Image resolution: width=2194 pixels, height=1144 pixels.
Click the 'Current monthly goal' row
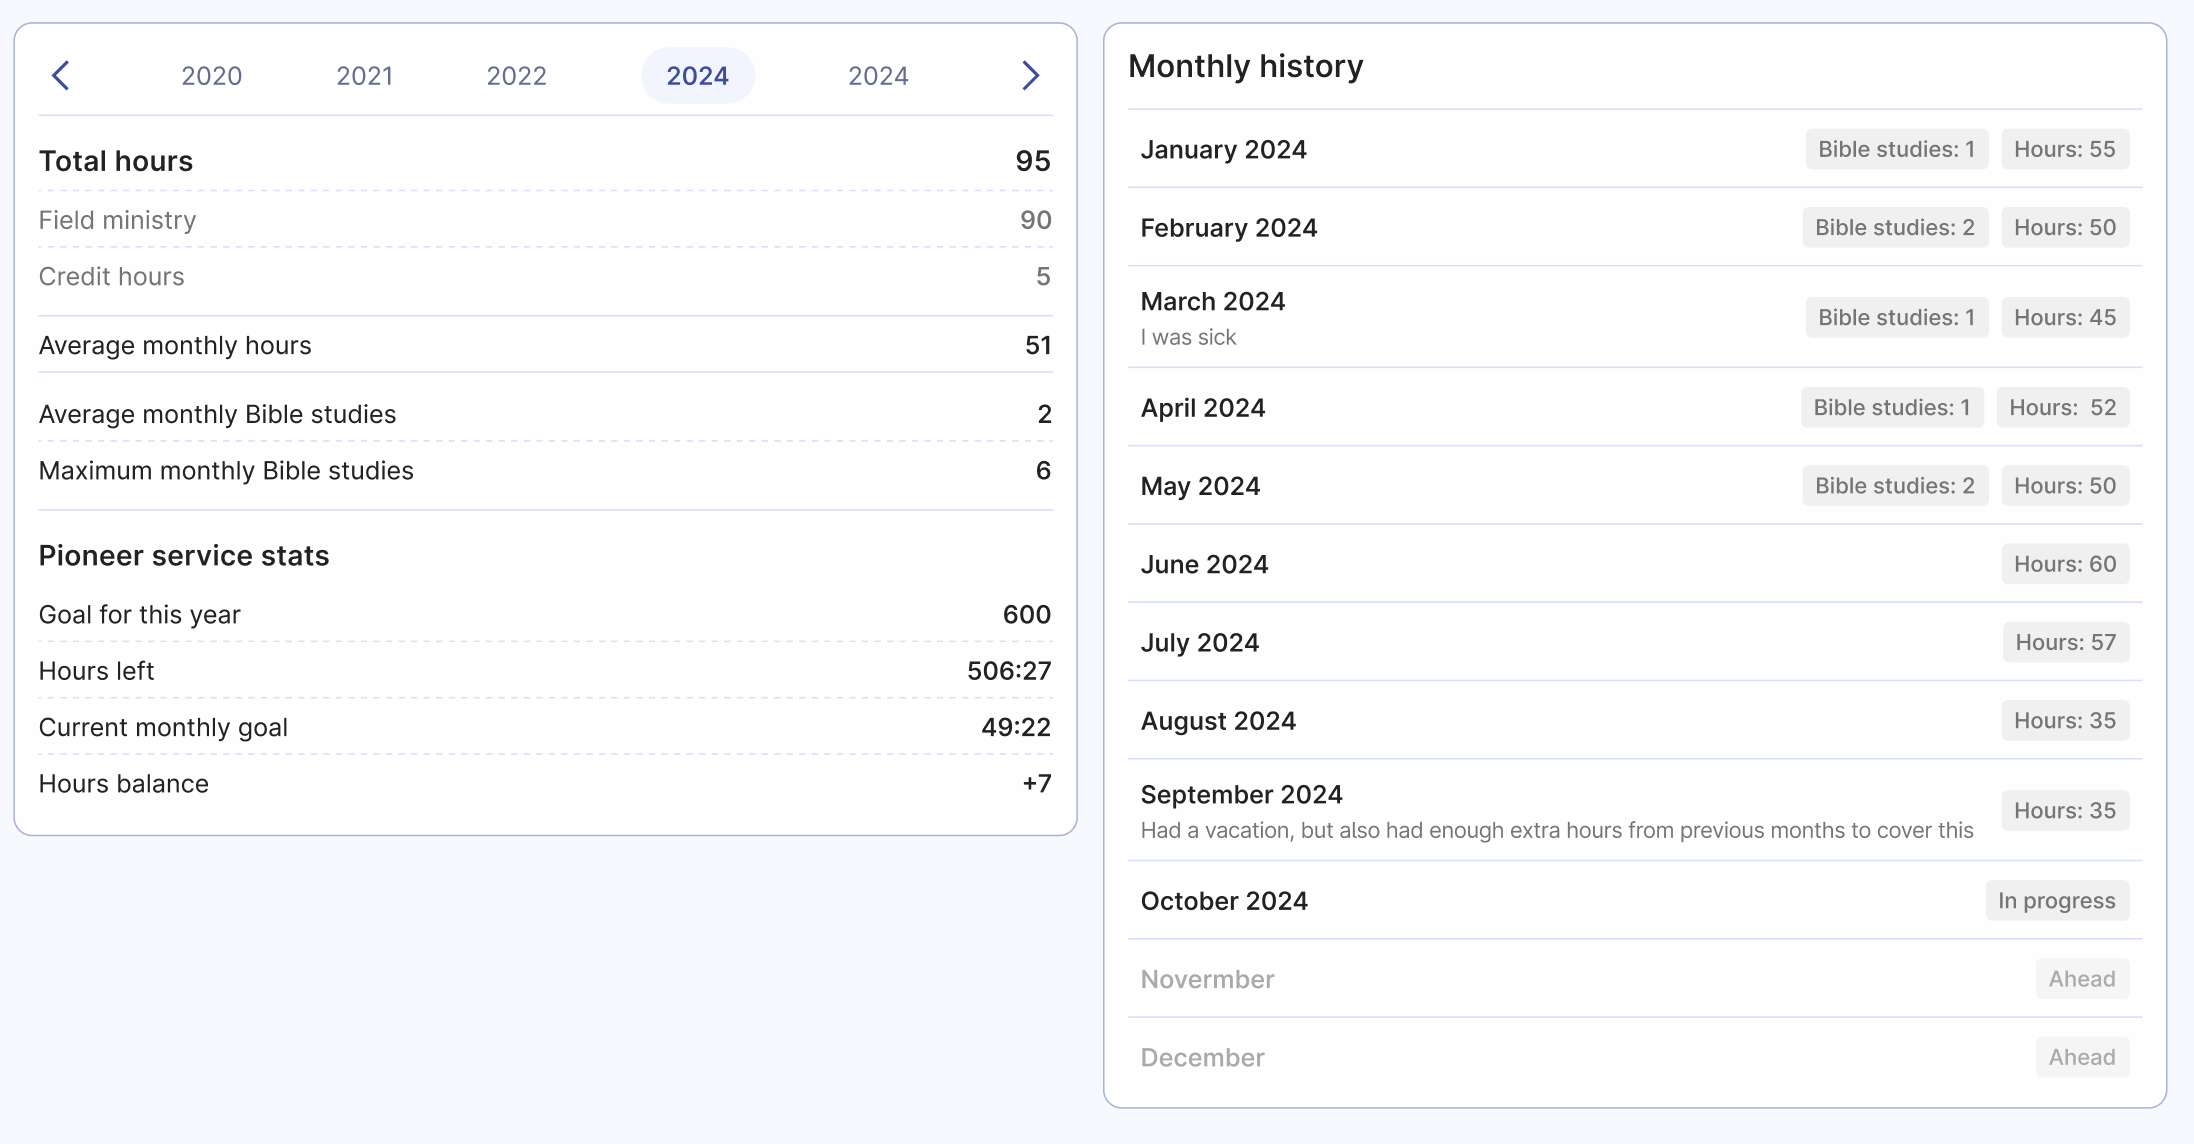coord(545,727)
